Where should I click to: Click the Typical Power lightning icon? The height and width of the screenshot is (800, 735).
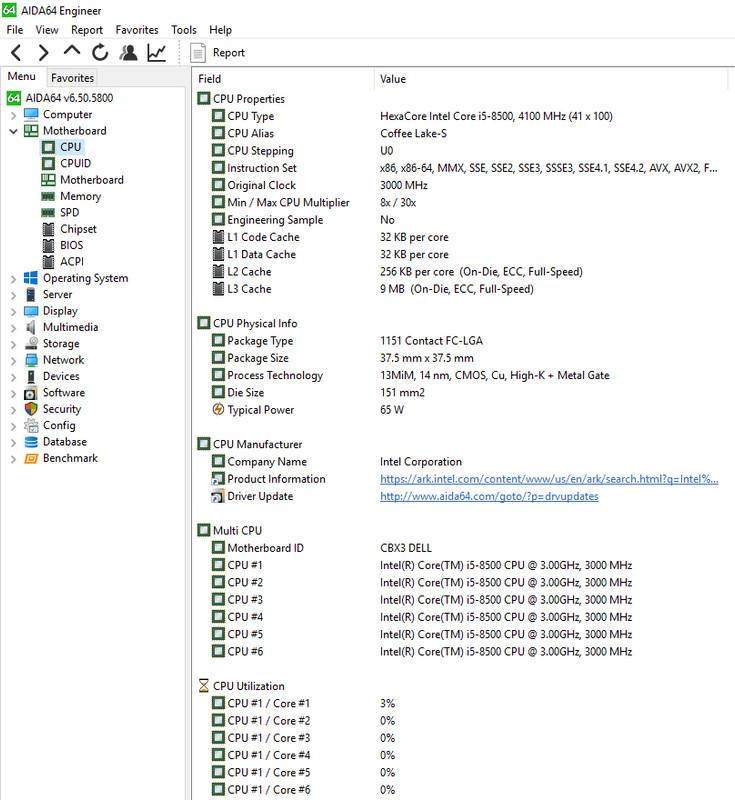coord(218,409)
